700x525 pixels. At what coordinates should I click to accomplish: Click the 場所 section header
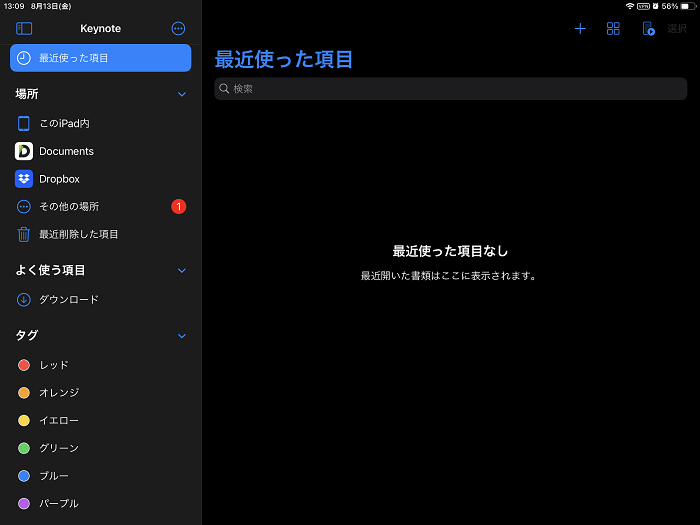point(27,94)
